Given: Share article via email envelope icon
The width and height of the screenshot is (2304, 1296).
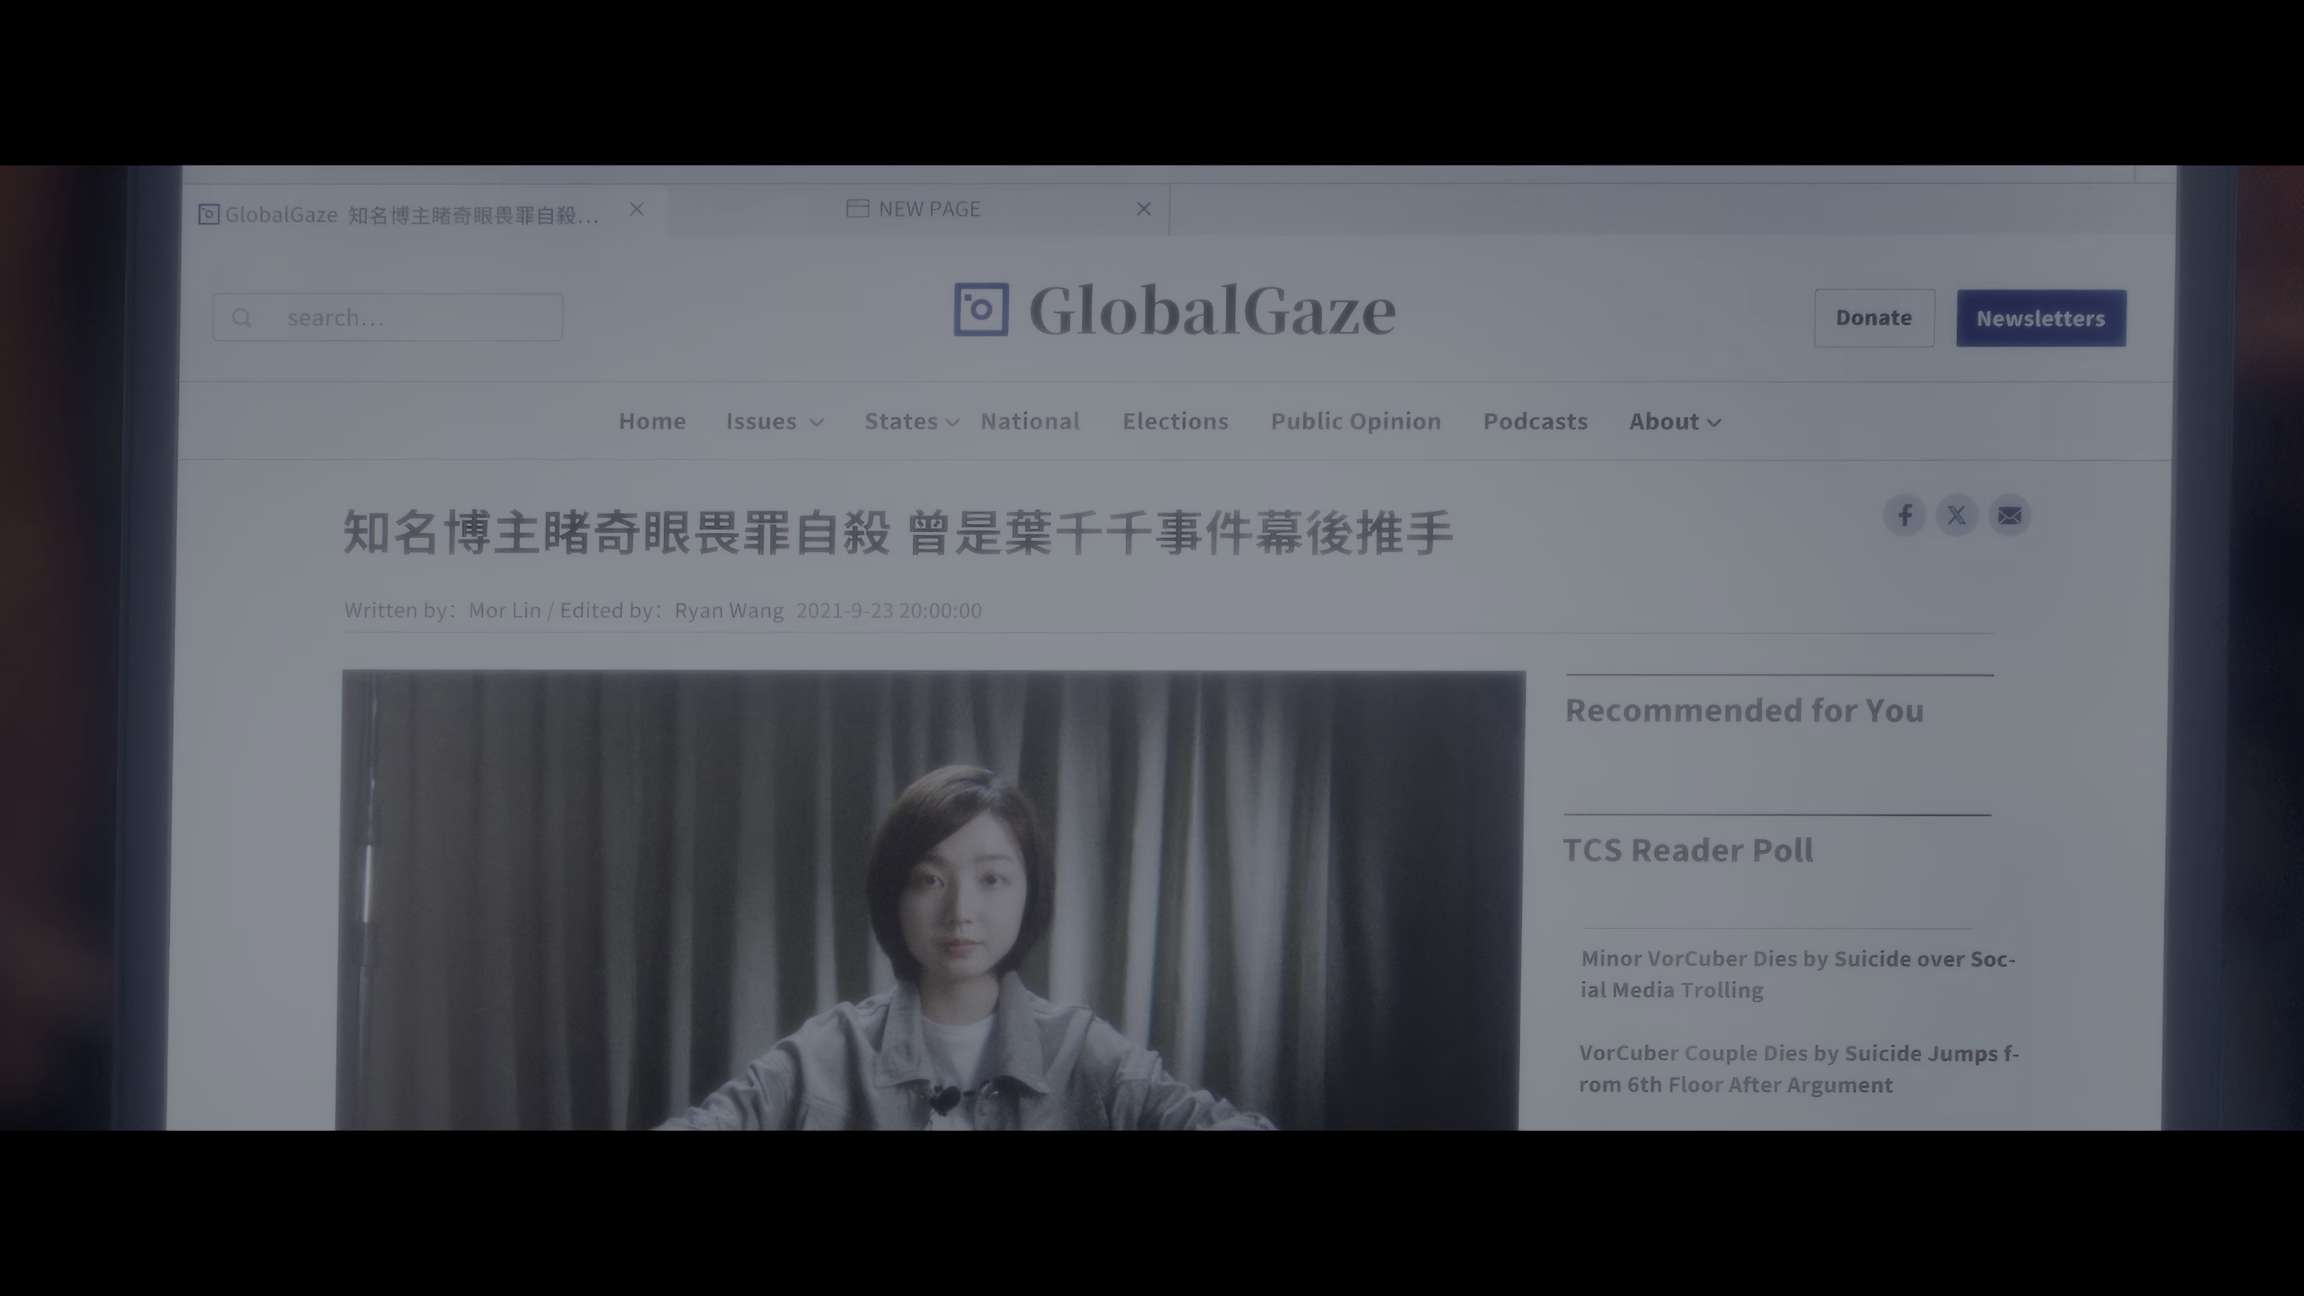Looking at the screenshot, I should coord(2009,515).
